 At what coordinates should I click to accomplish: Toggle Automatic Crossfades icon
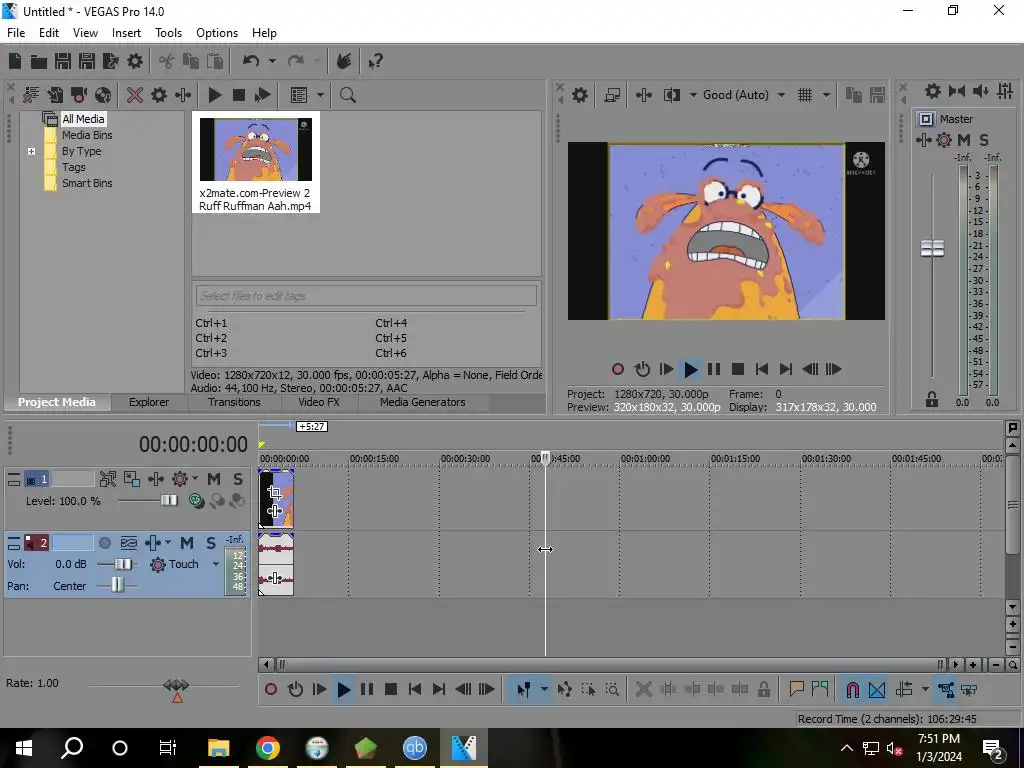(x=877, y=689)
